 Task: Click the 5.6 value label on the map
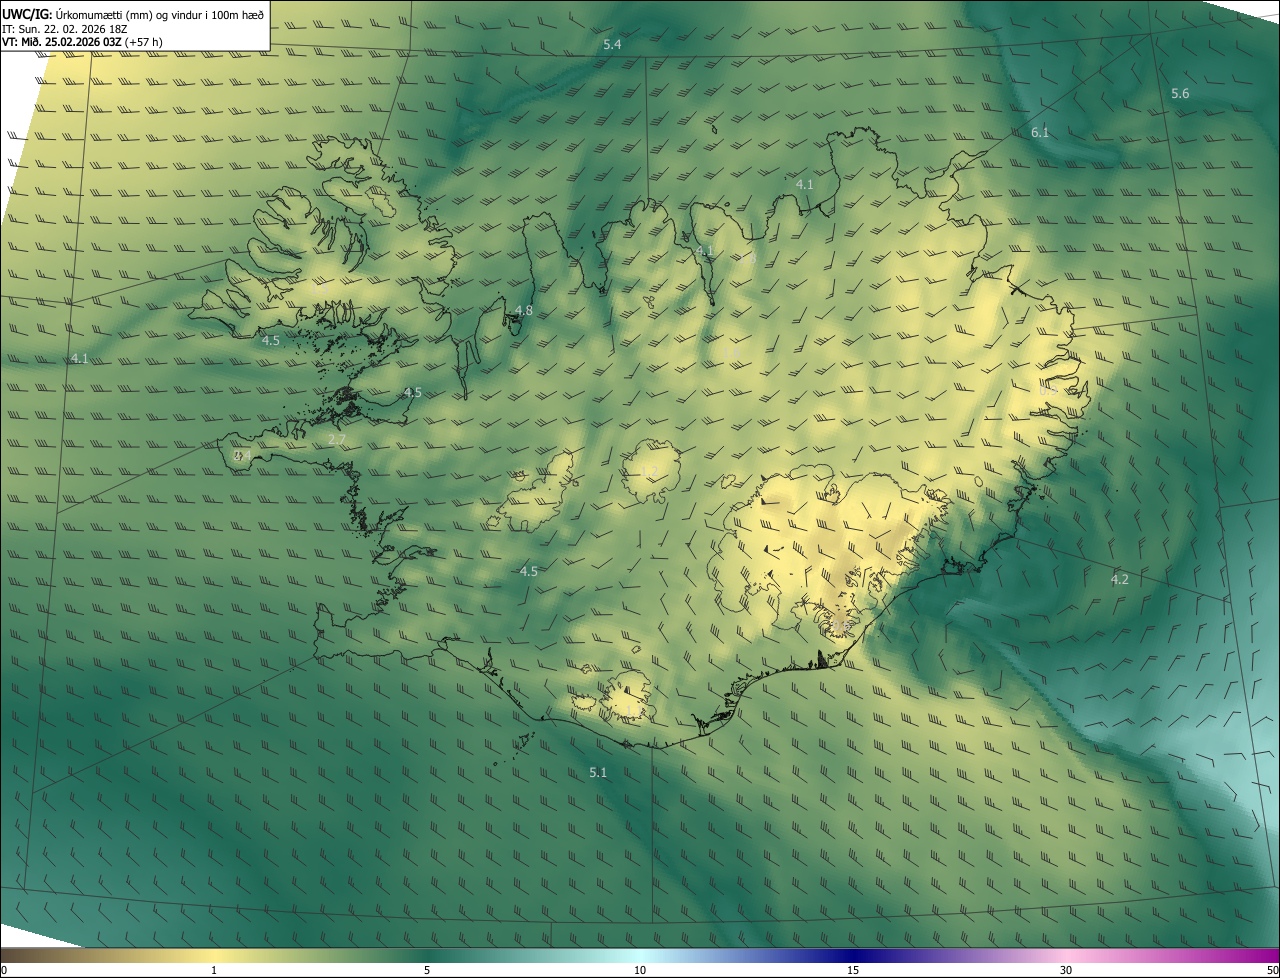click(x=1180, y=93)
